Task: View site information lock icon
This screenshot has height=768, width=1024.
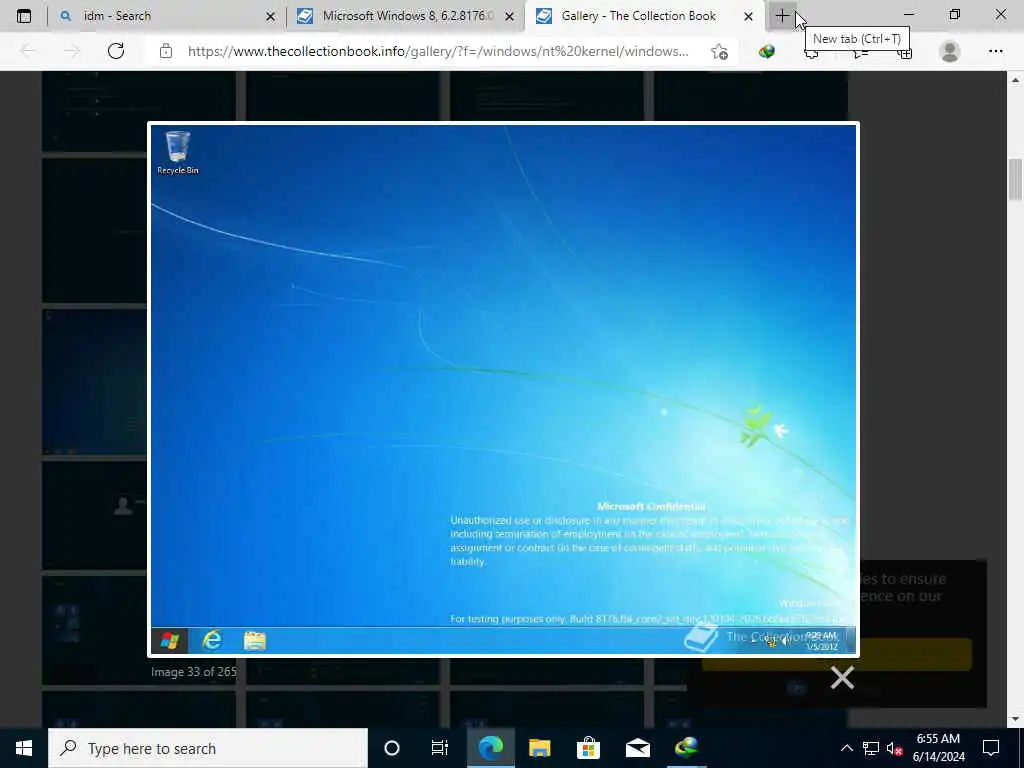Action: click(166, 51)
